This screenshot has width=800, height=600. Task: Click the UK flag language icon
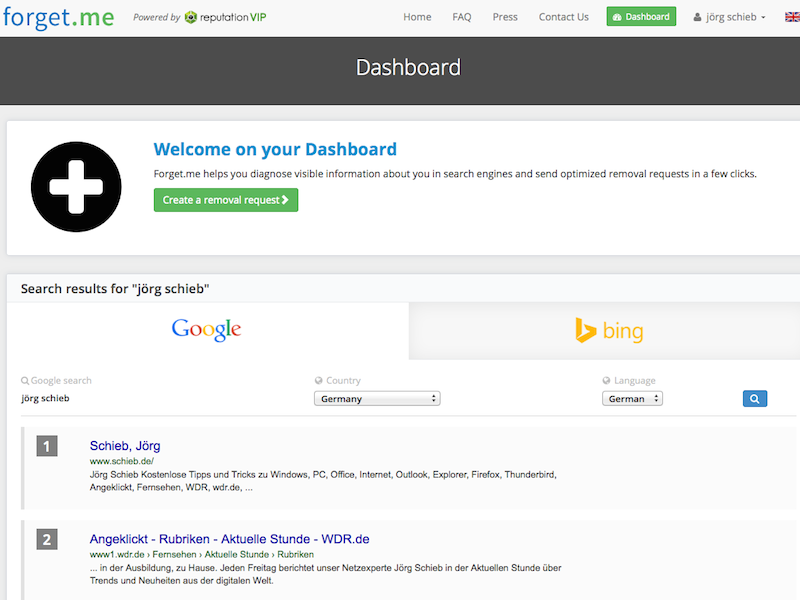(x=792, y=17)
